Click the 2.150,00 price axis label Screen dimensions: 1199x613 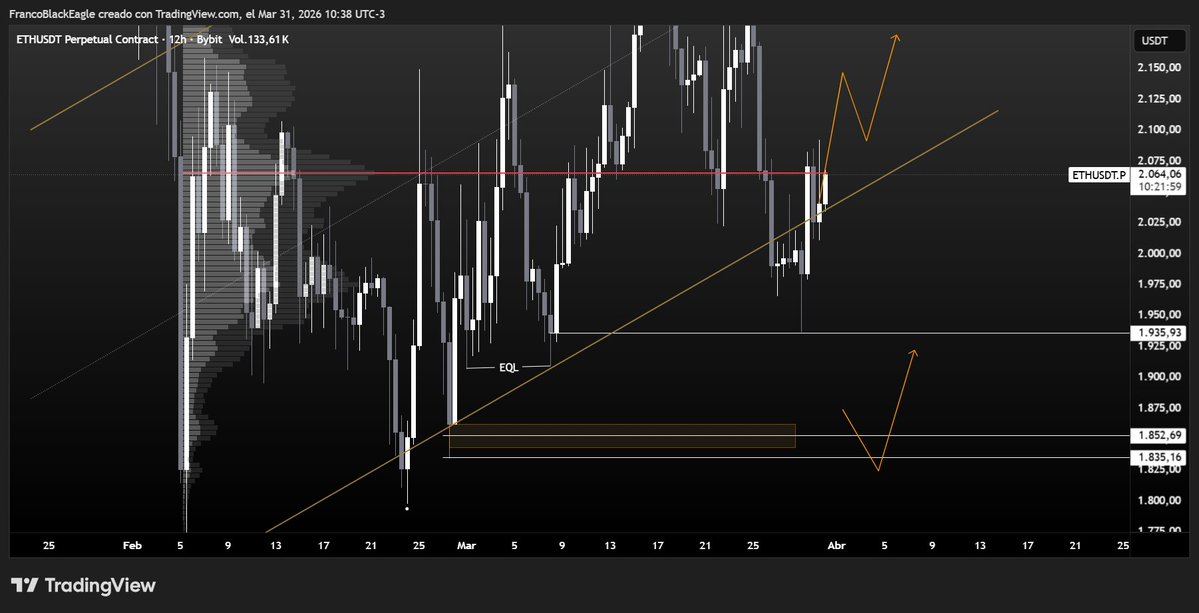1159,69
